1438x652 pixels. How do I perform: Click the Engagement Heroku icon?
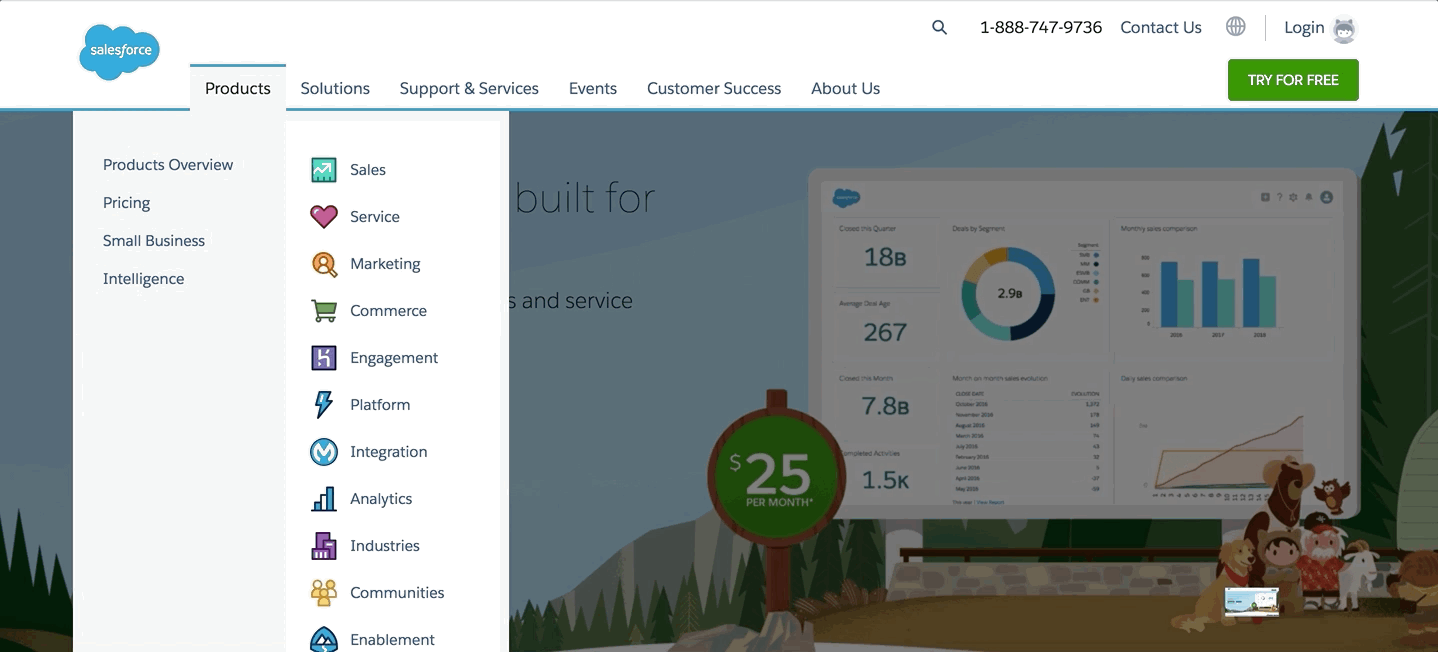coord(324,358)
